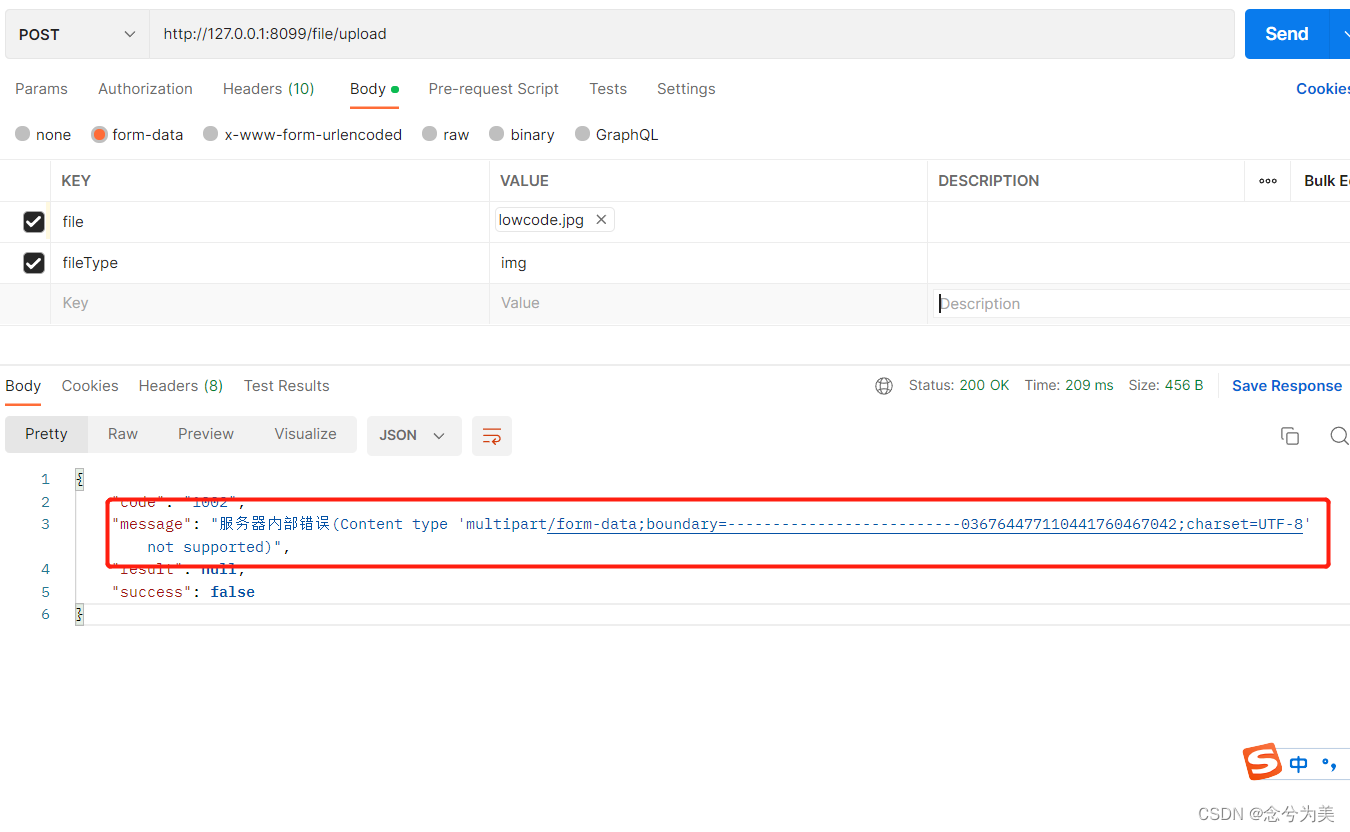Switch Chinese/English via the 中 tray icon
This screenshot has height=832, width=1350.
1297,763
